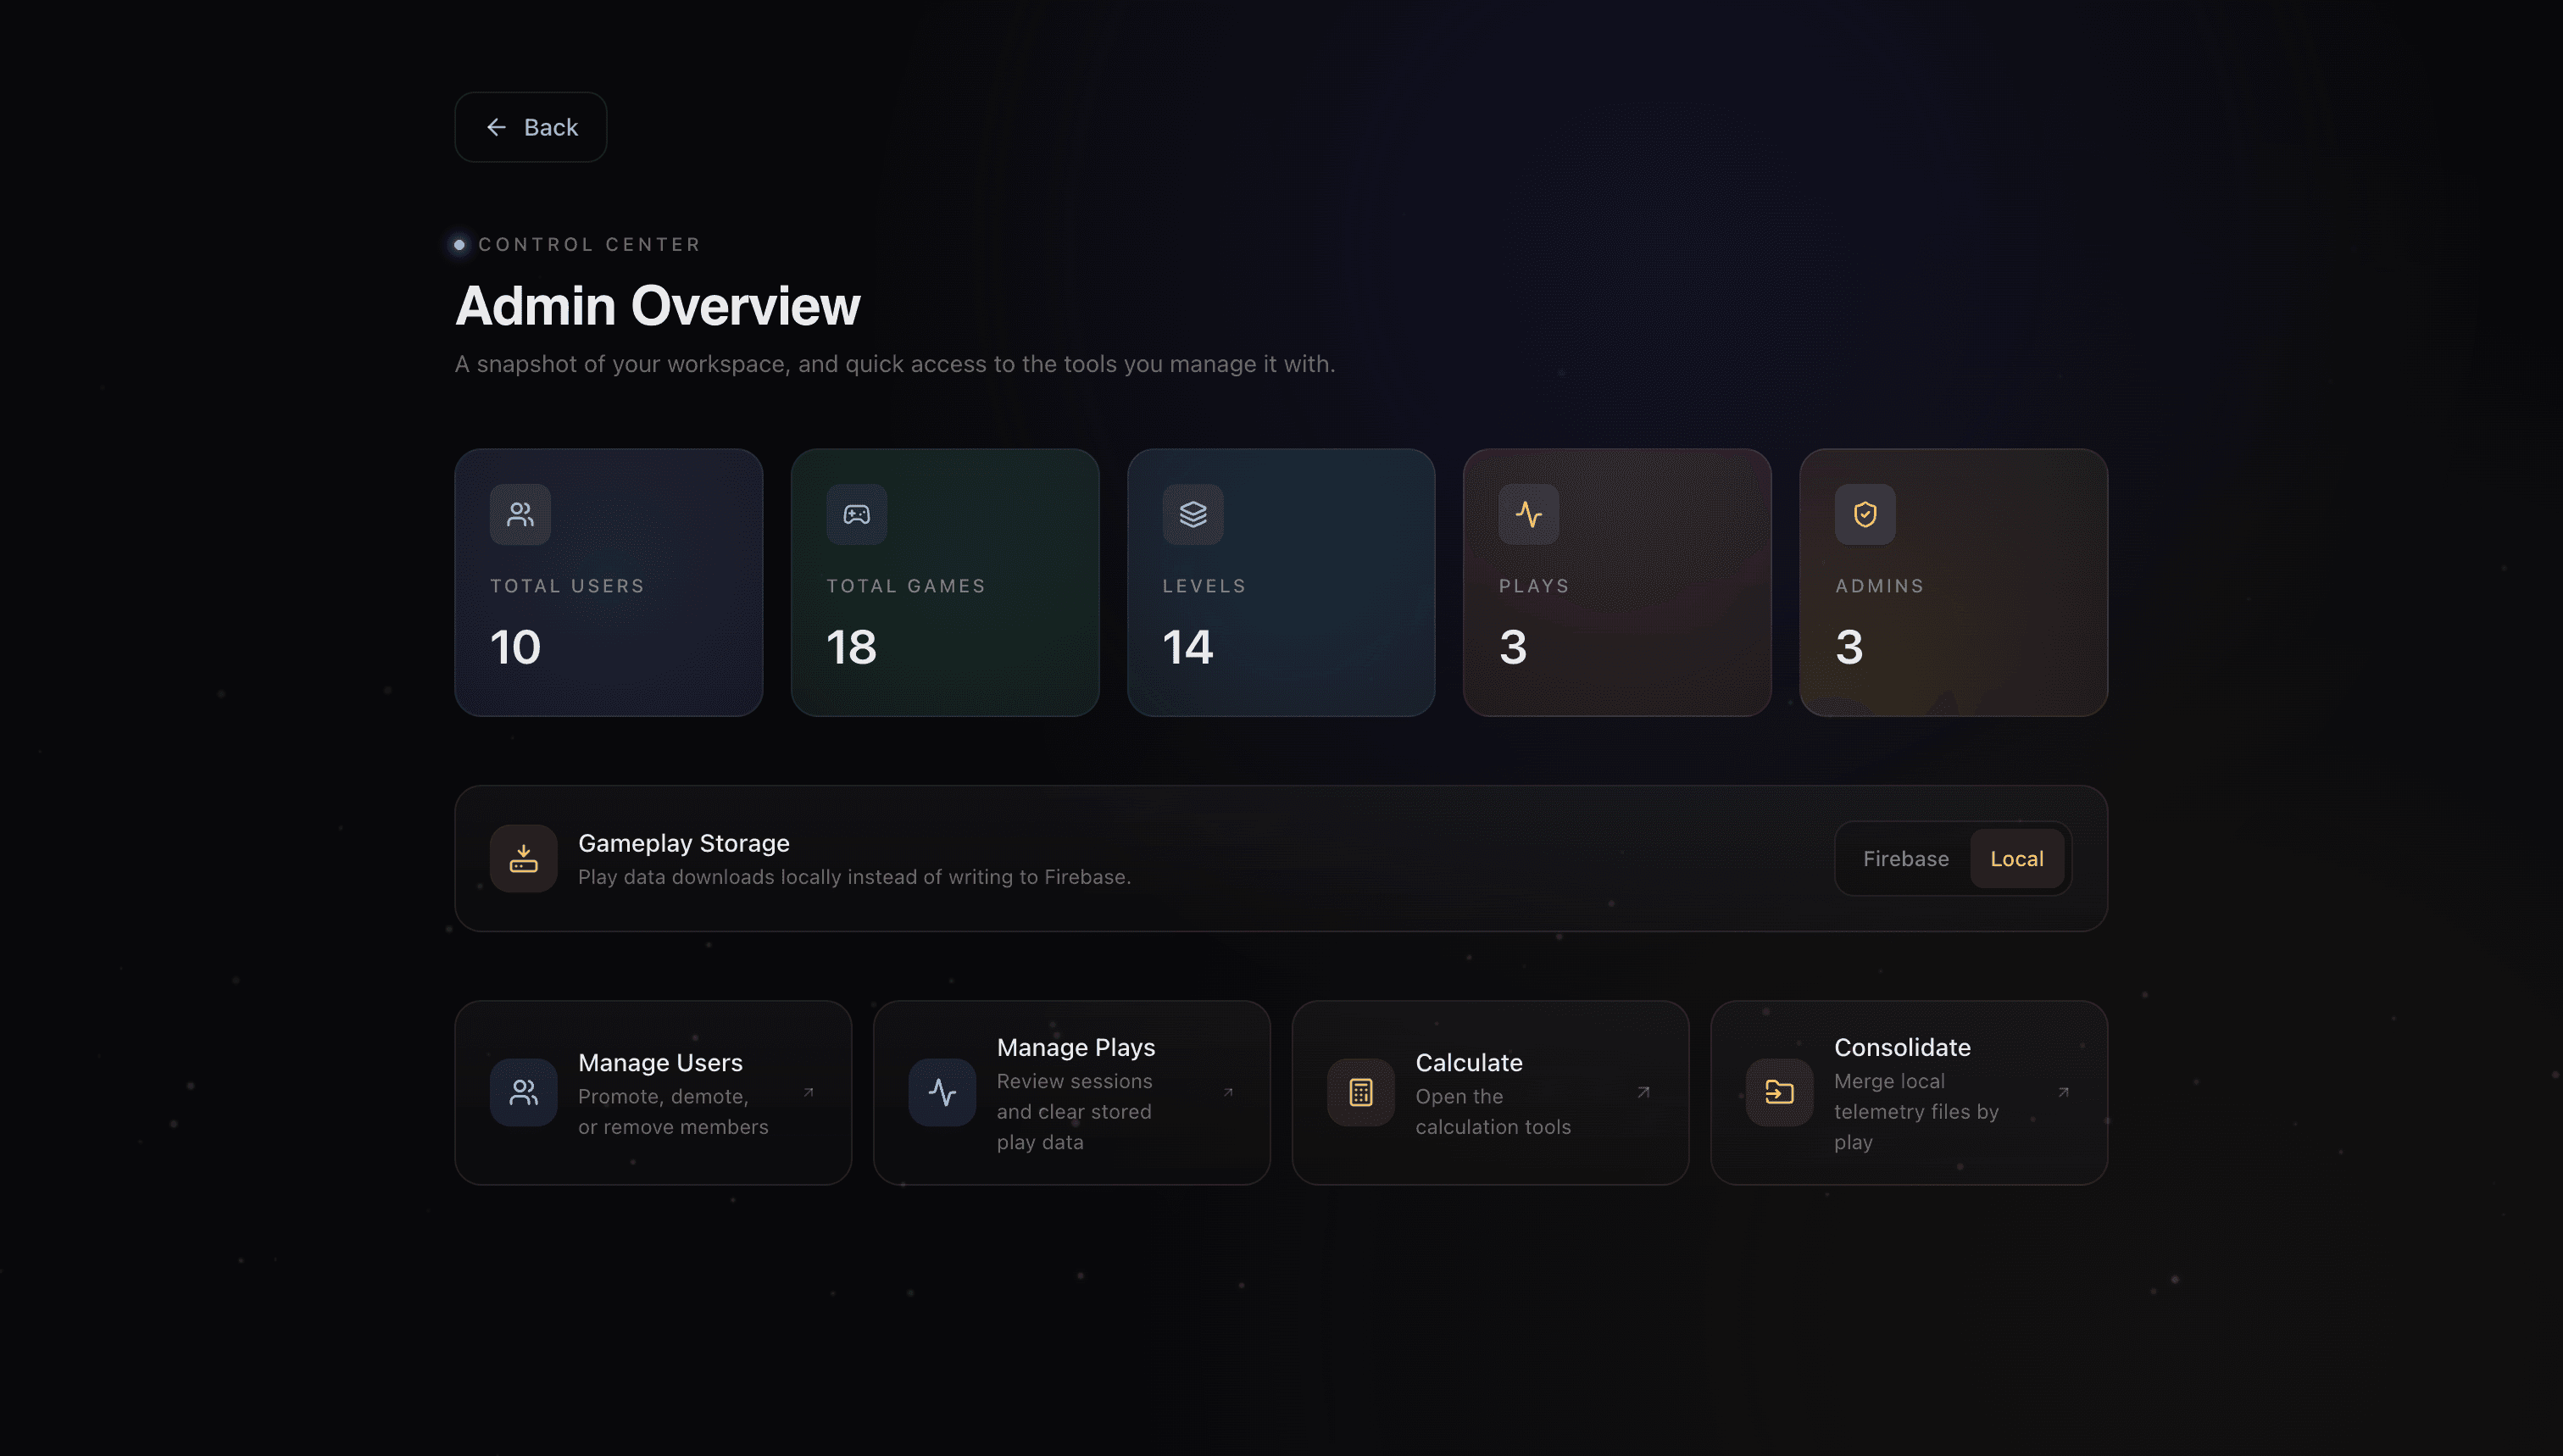Click the PLAYS card label
The width and height of the screenshot is (2563, 1456).
click(1534, 586)
